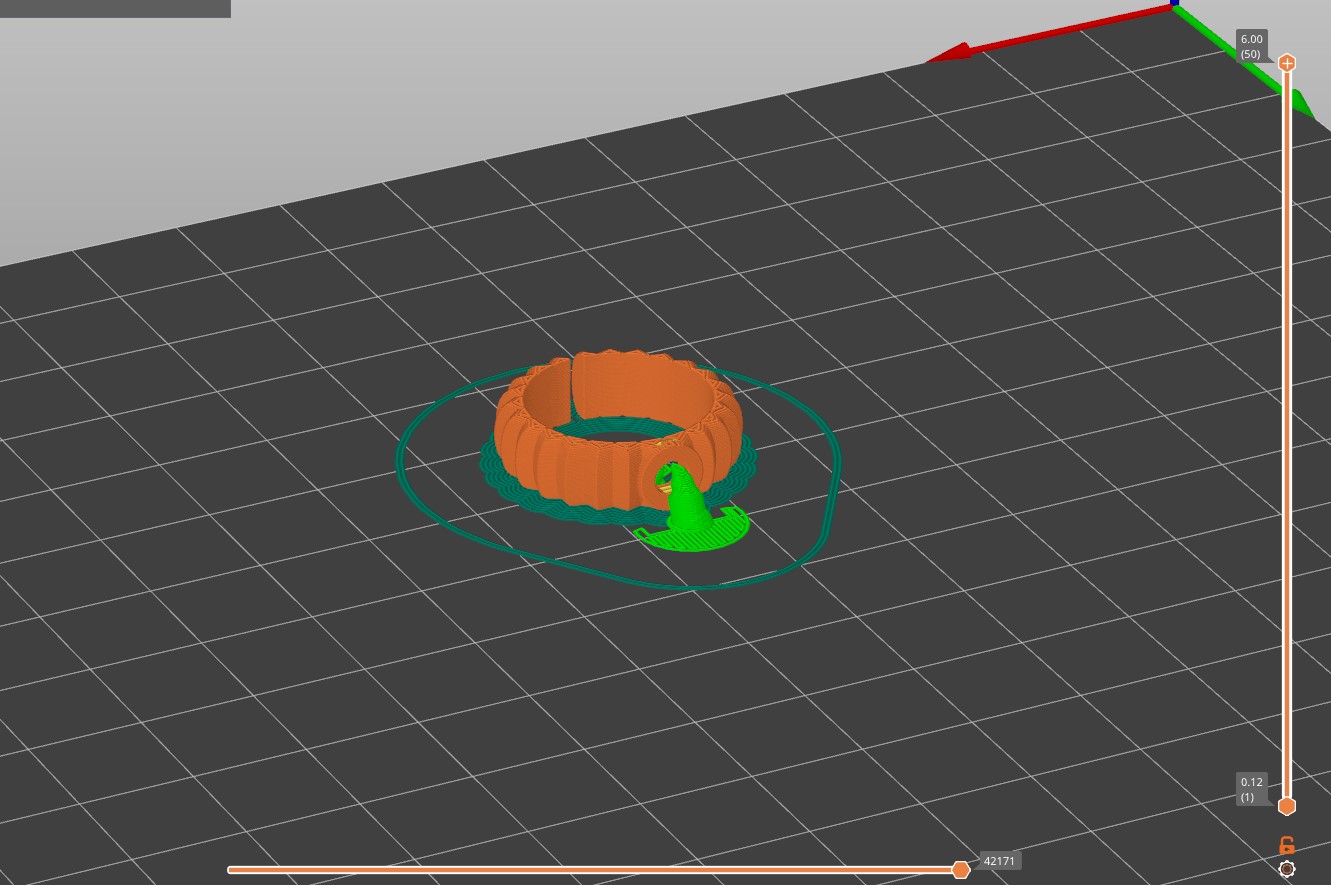
Task: Click the horizontal move slider thumb
Action: [x=961, y=870]
